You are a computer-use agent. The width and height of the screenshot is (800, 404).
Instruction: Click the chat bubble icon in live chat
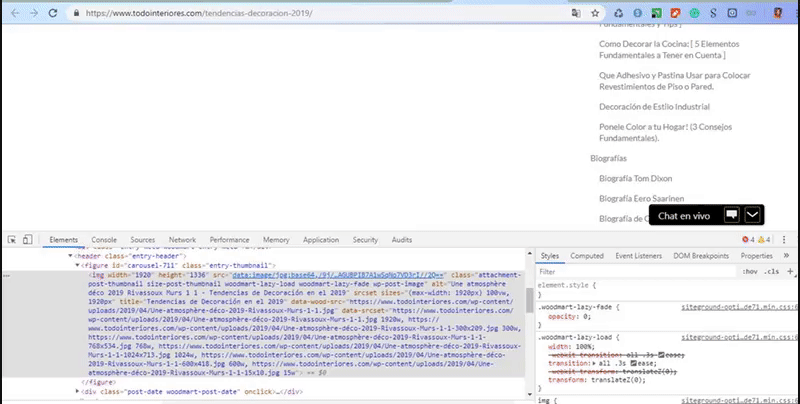(x=732, y=215)
